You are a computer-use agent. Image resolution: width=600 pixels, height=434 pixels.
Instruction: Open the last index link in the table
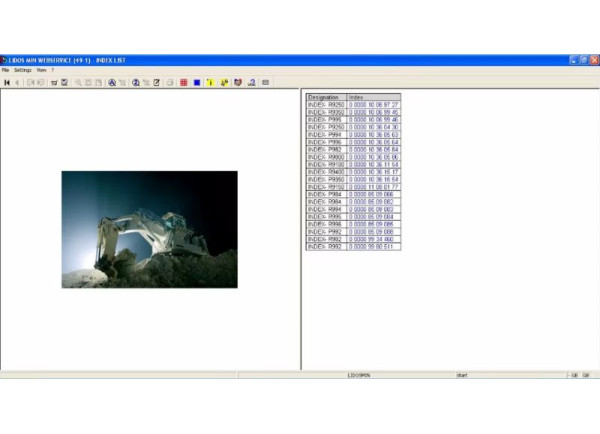[374, 246]
